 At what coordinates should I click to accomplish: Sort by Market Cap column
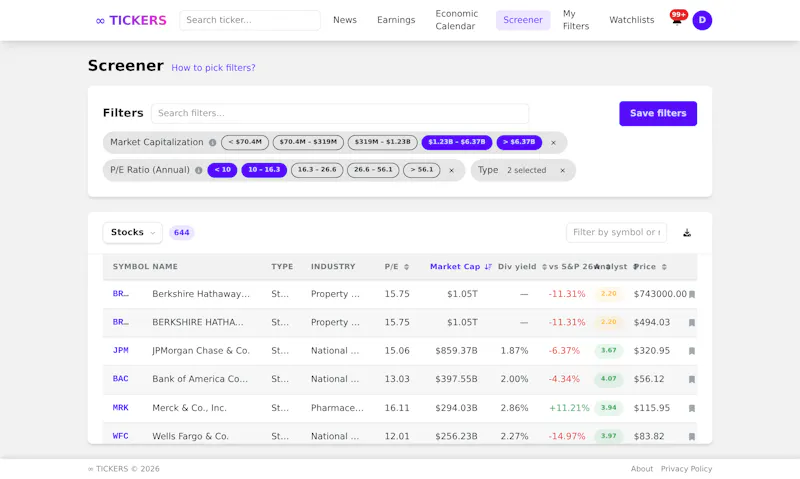click(460, 267)
